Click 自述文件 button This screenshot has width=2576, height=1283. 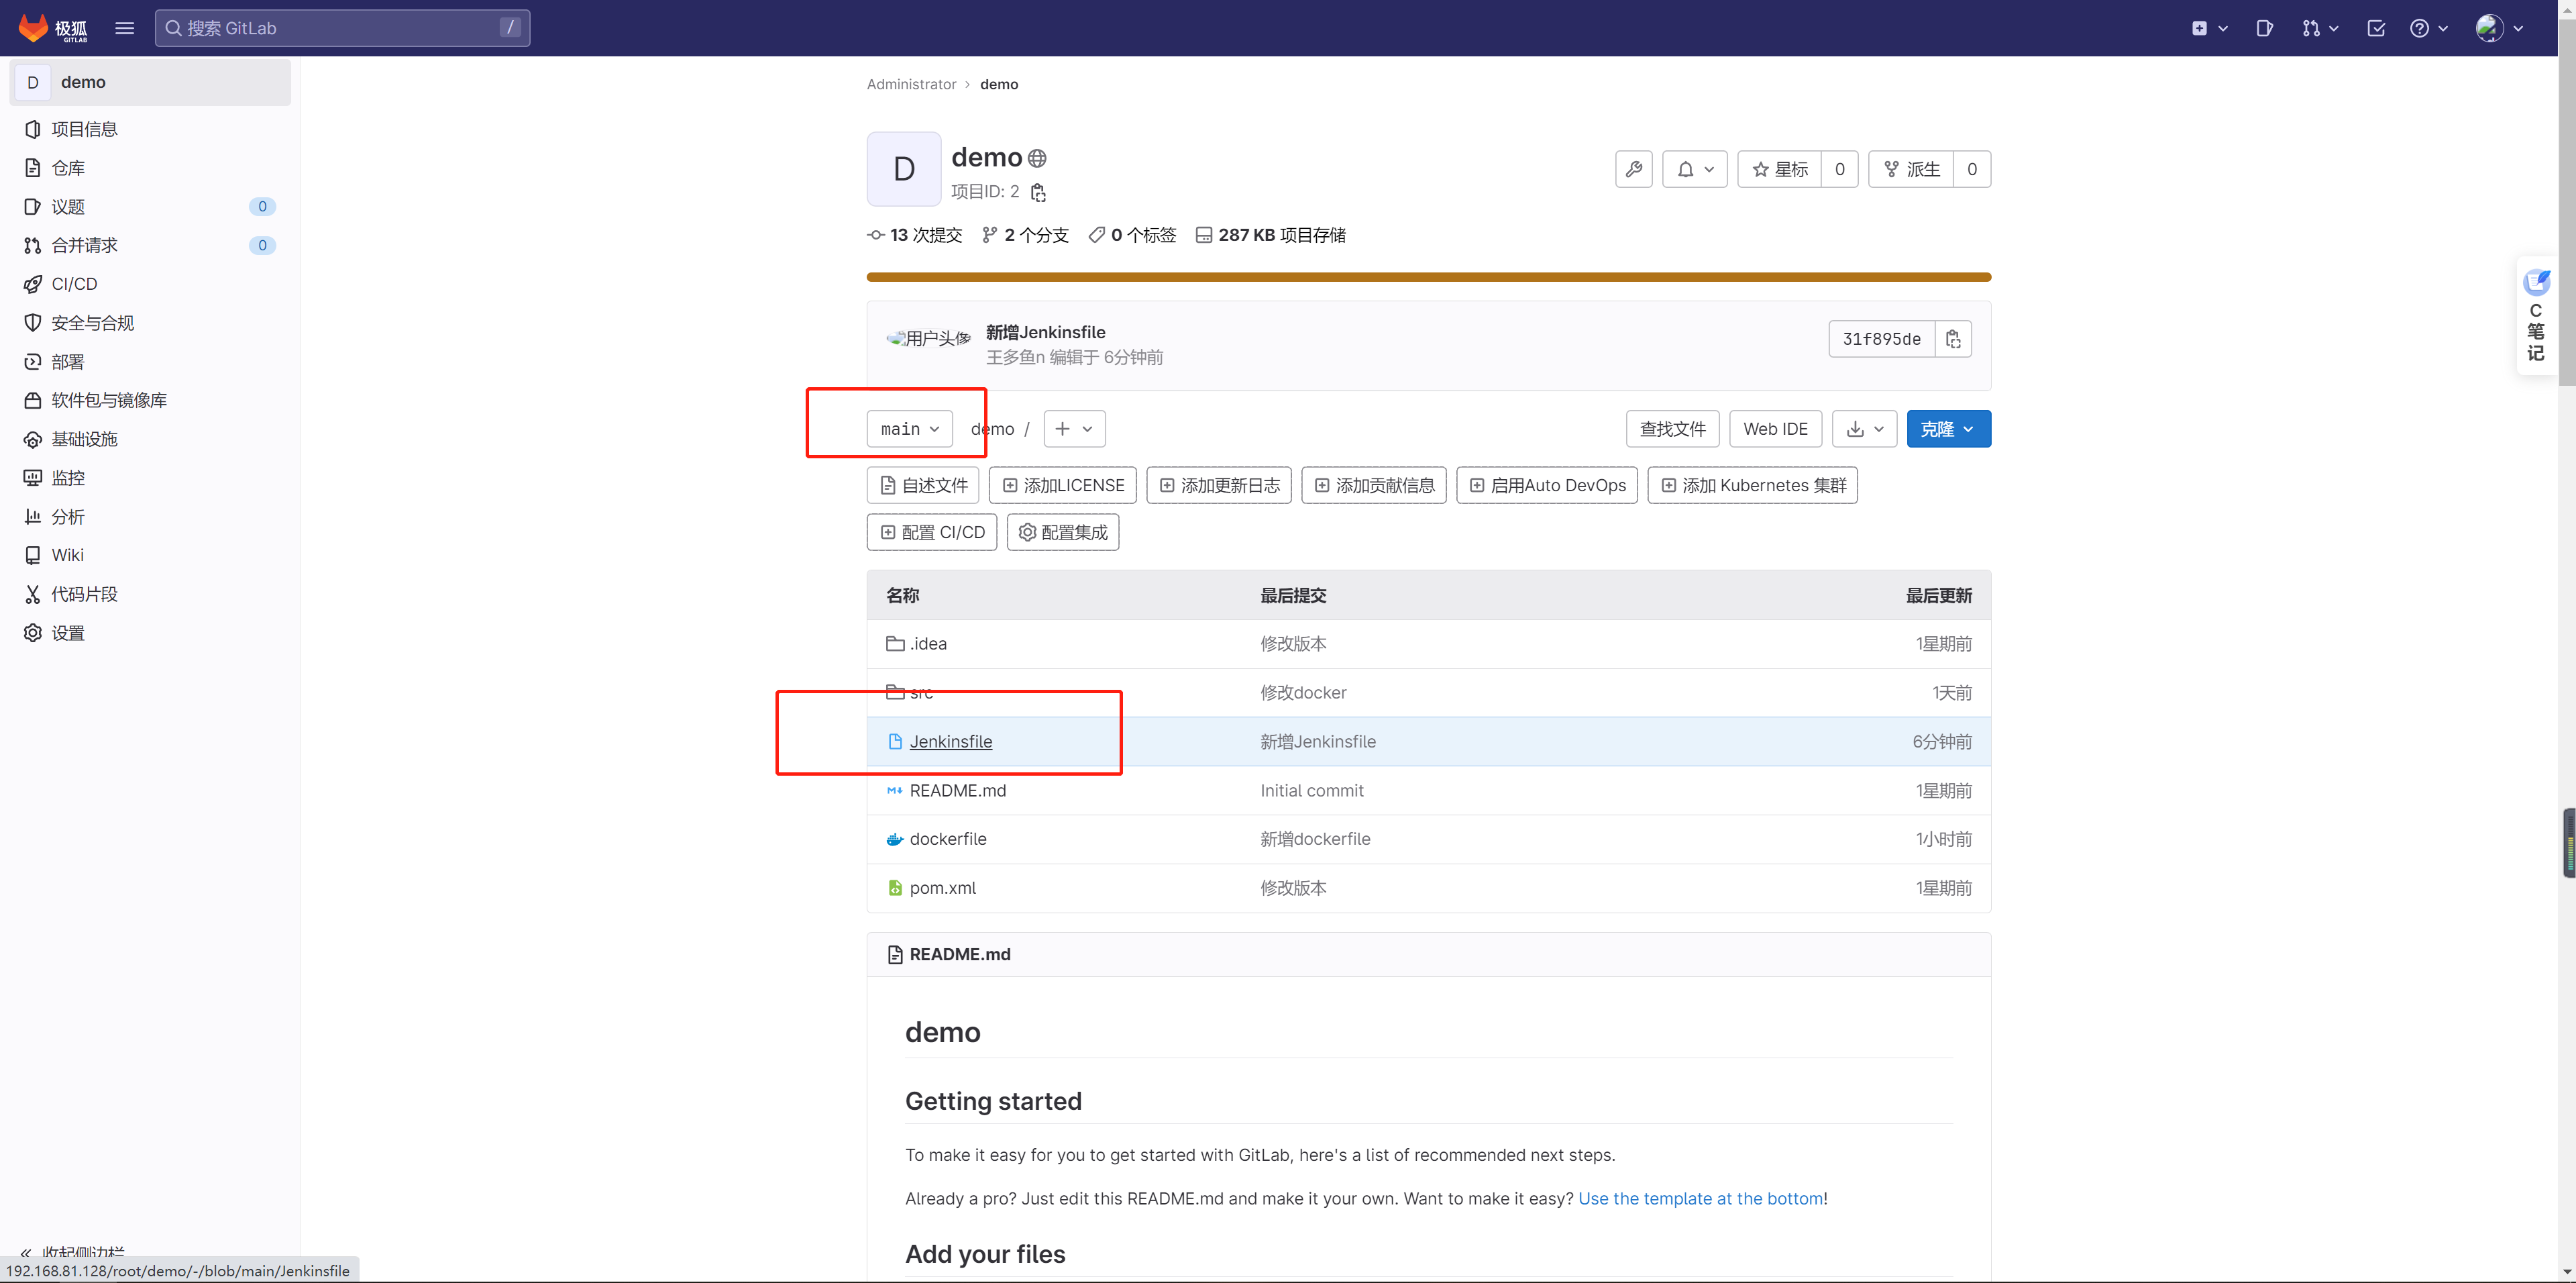click(x=923, y=485)
